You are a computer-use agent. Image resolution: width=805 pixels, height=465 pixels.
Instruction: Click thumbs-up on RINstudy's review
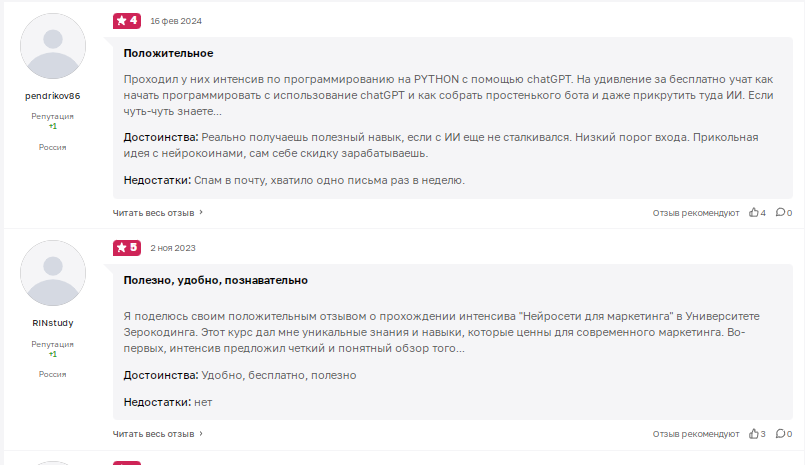click(753, 434)
